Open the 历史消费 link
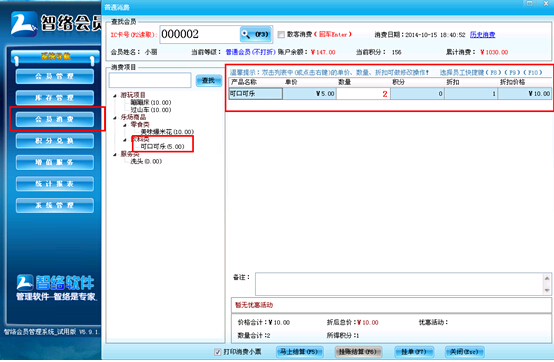The height and width of the screenshot is (362, 554). 482,35
